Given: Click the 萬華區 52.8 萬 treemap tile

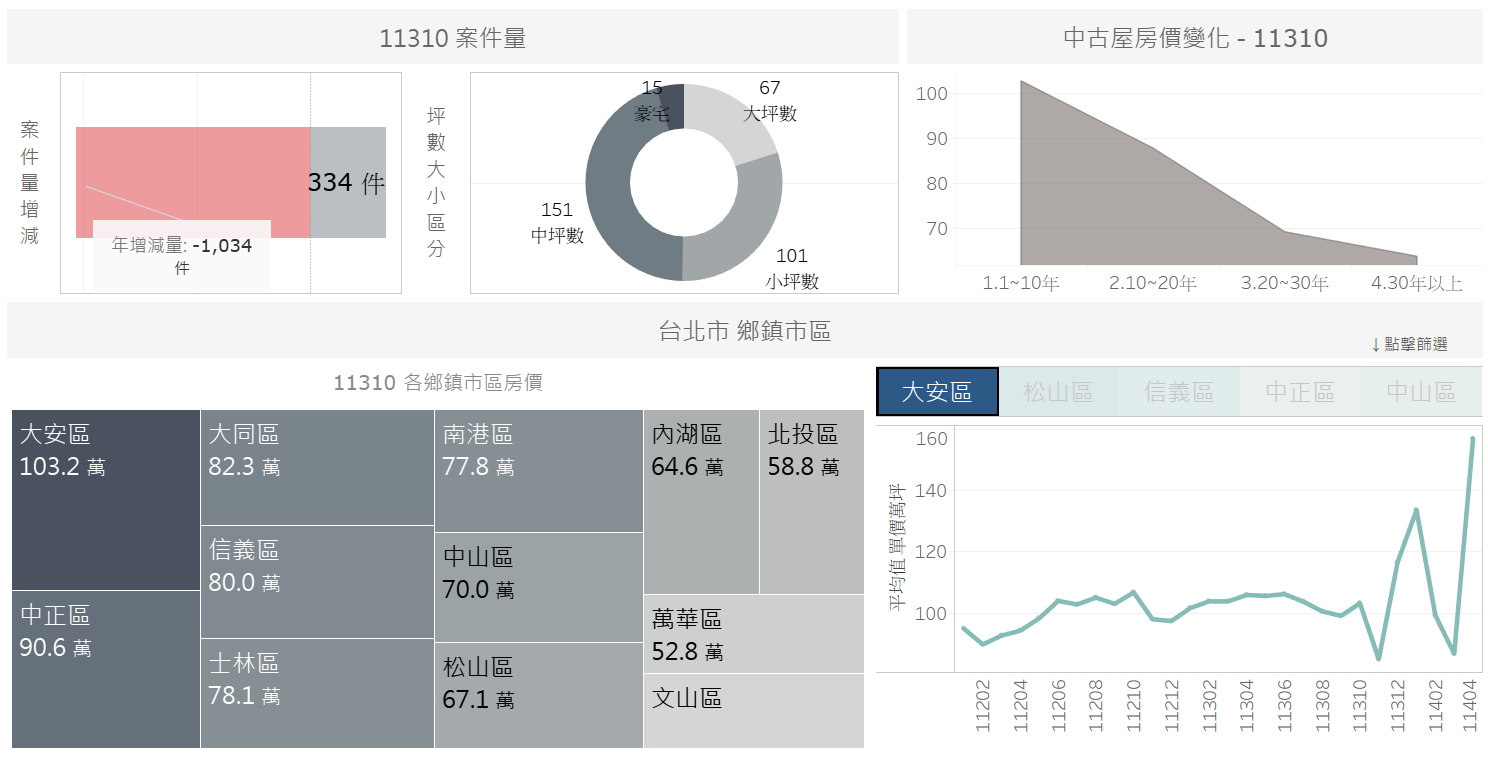Looking at the screenshot, I should (754, 634).
